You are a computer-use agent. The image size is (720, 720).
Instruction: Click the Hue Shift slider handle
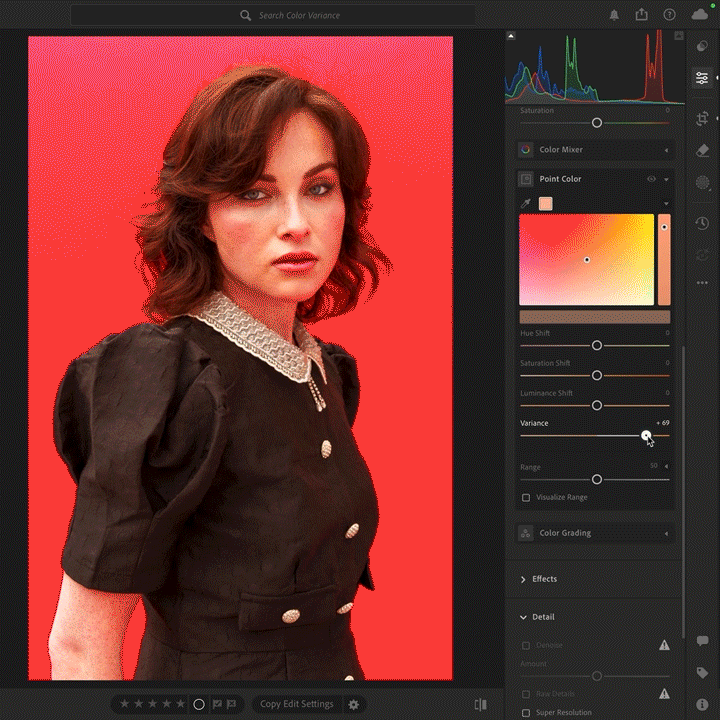pos(596,345)
